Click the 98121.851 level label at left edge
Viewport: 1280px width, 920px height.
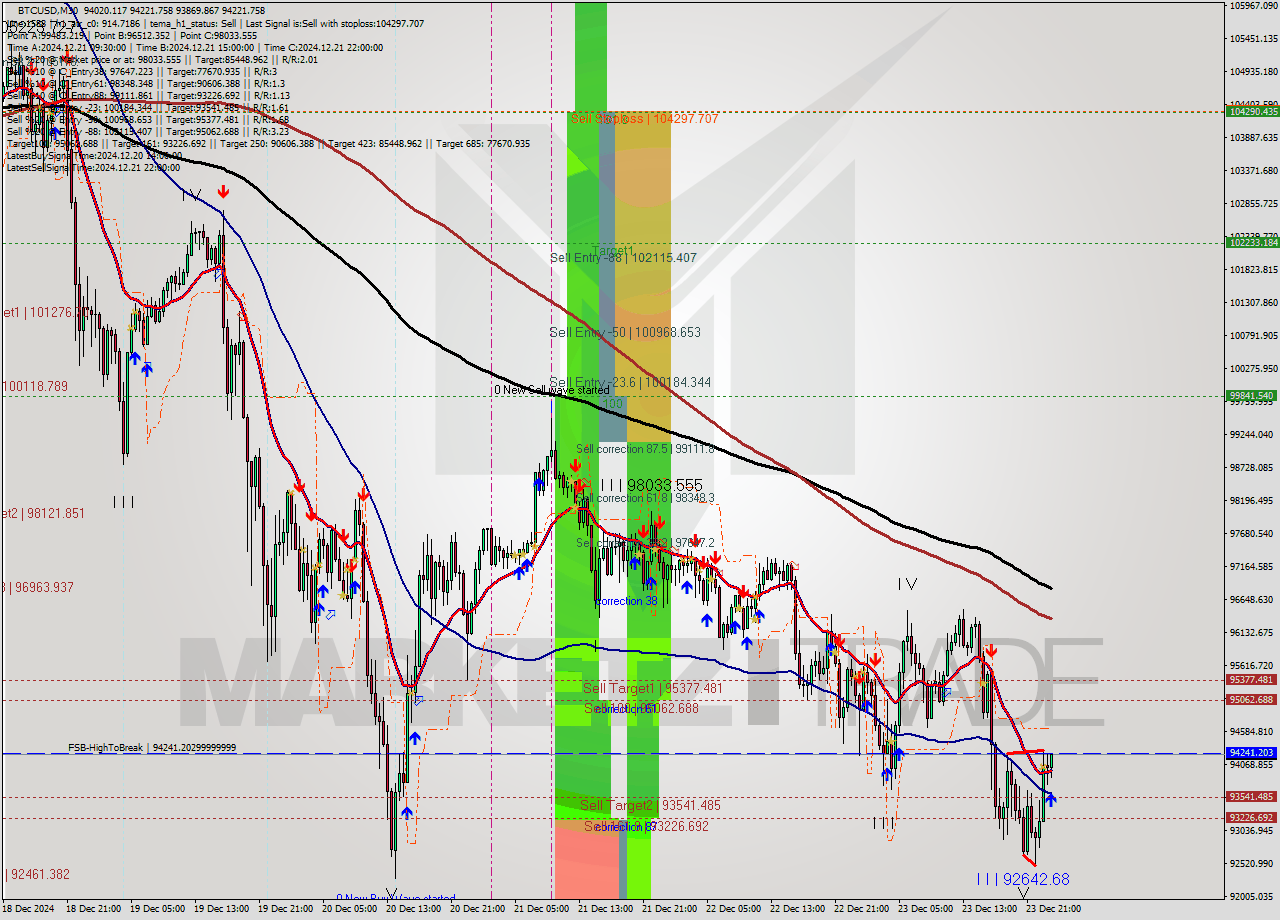click(42, 513)
